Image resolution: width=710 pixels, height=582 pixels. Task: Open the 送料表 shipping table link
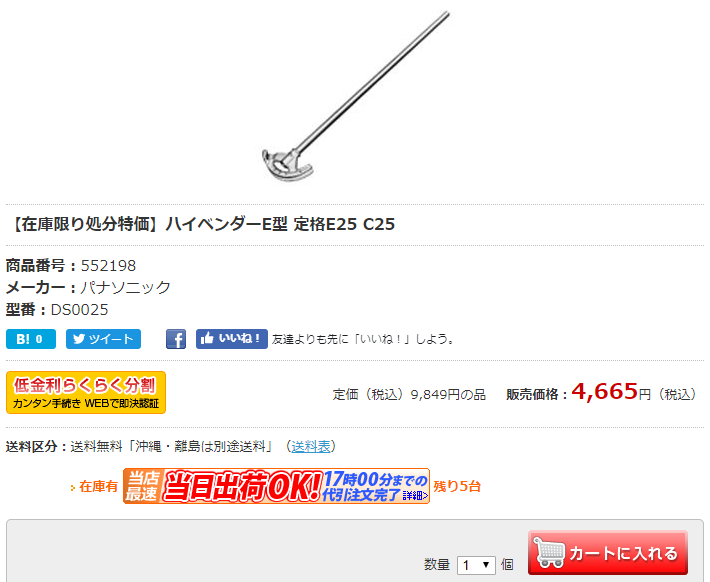point(311,447)
